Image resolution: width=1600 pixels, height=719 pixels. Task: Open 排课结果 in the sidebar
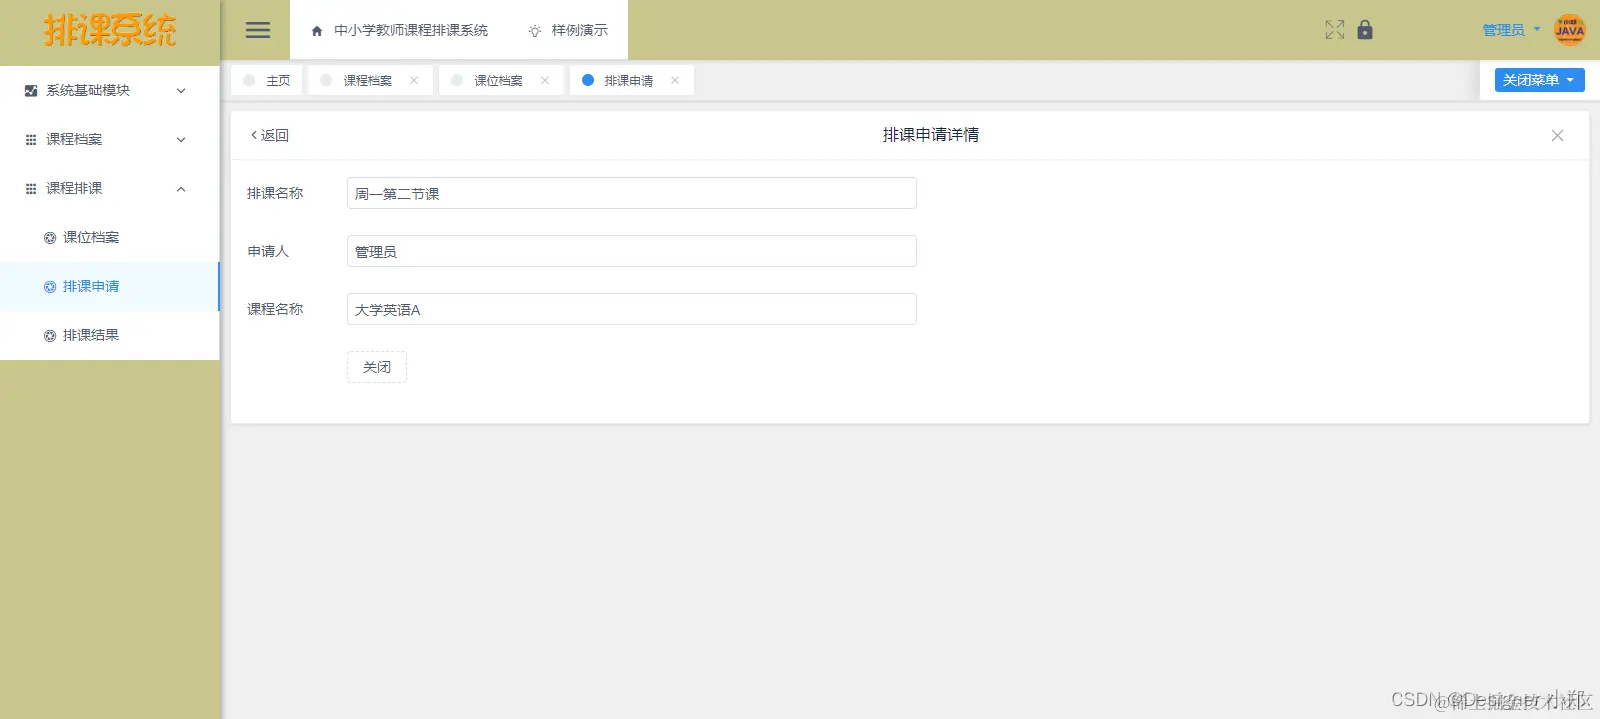[x=109, y=336]
